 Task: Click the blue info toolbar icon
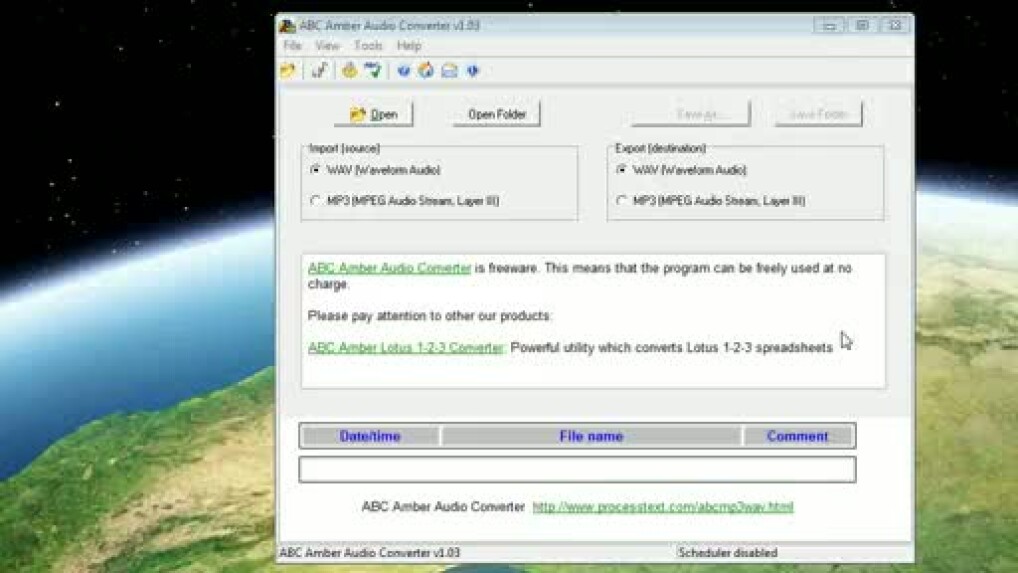pos(472,71)
